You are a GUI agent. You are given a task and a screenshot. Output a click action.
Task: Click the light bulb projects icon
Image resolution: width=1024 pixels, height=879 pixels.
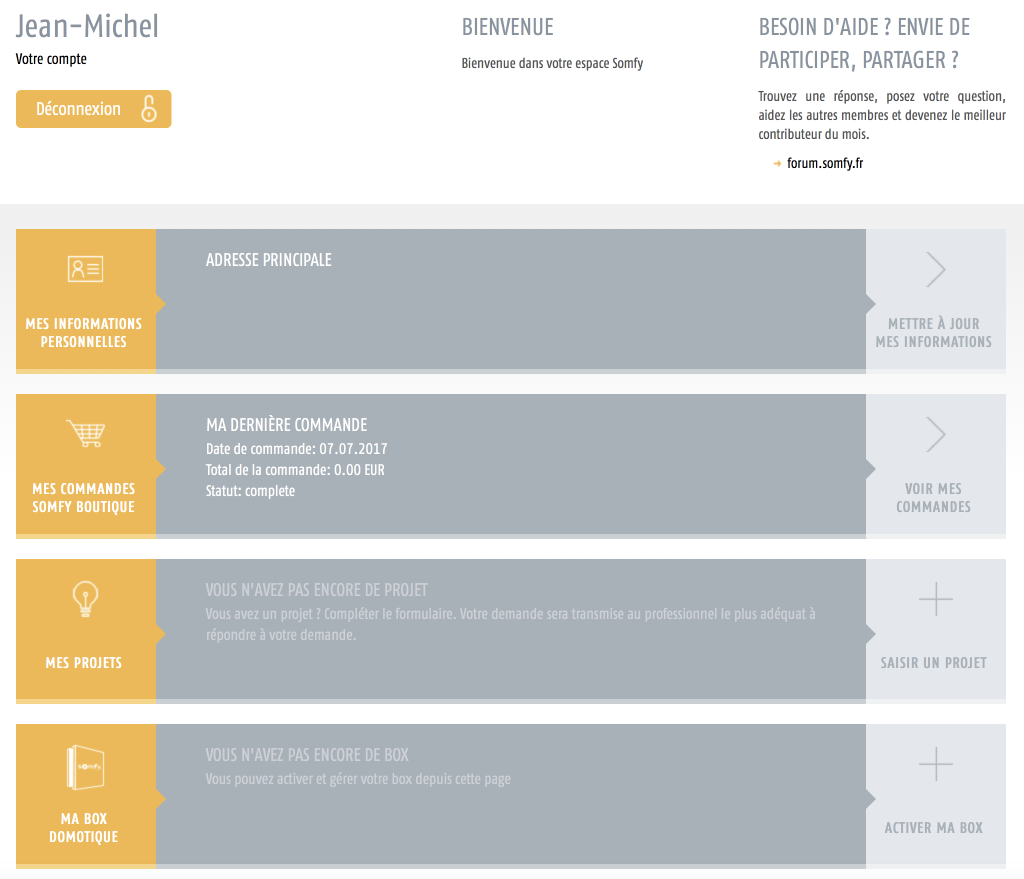pyautogui.click(x=86, y=599)
